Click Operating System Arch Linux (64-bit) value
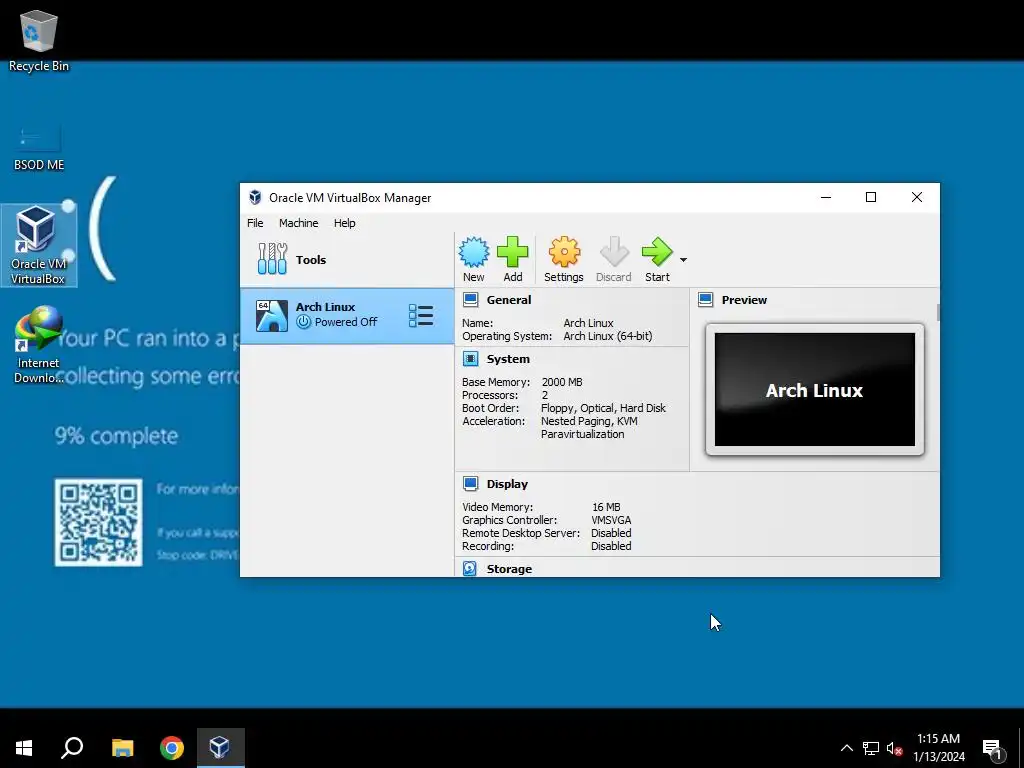Image resolution: width=1024 pixels, height=768 pixels. coord(608,336)
